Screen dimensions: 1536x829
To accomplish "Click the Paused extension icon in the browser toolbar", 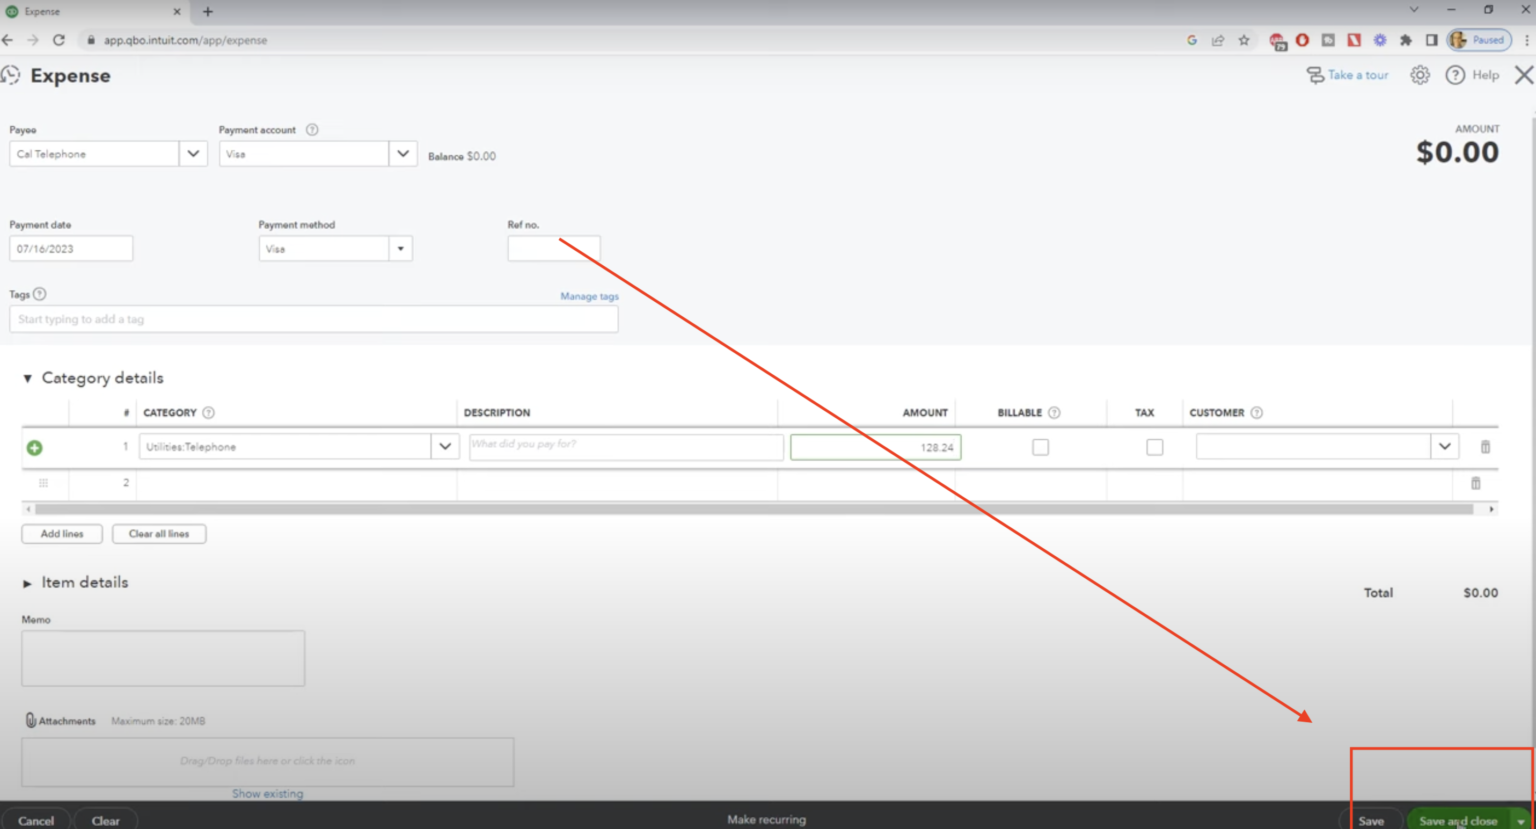I will coord(1479,40).
